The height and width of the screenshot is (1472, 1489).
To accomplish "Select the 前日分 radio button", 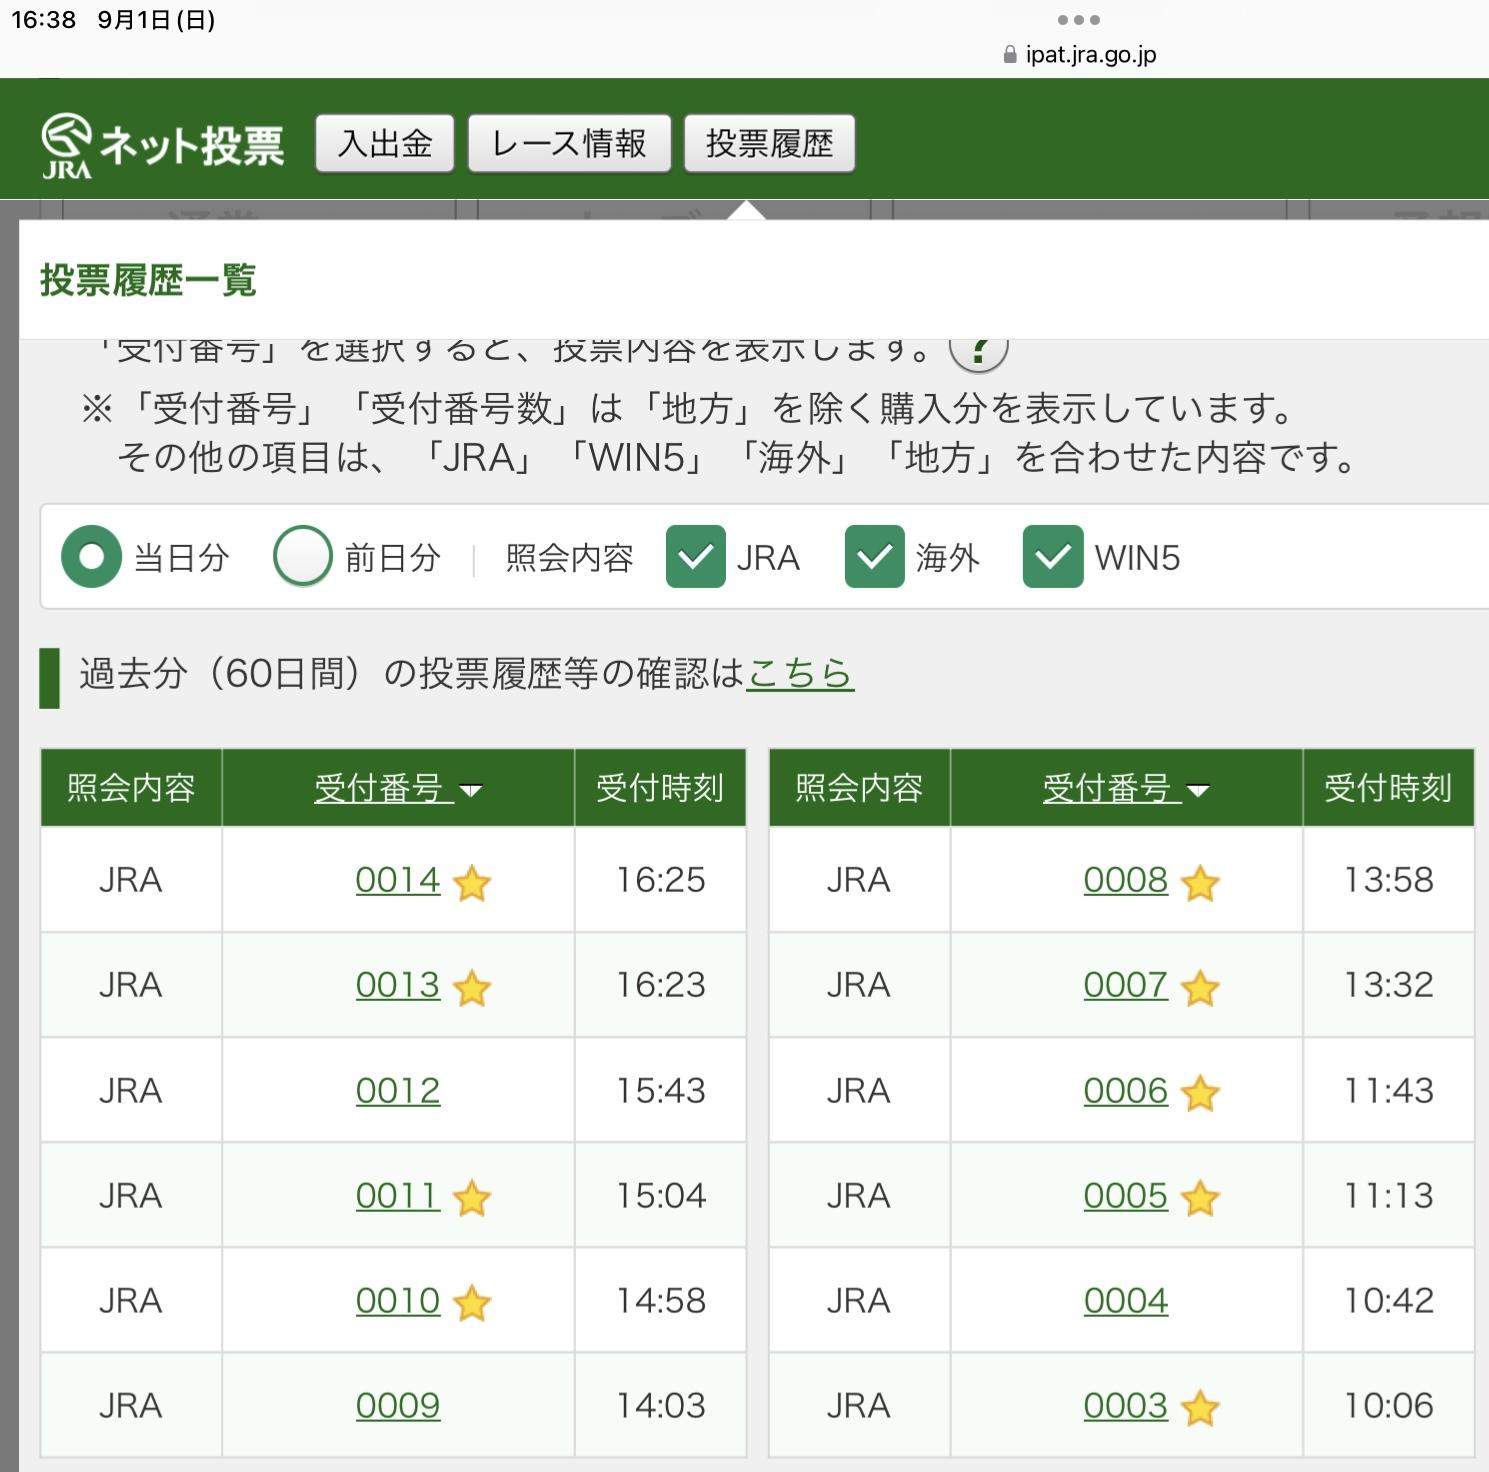I will pyautogui.click(x=303, y=556).
